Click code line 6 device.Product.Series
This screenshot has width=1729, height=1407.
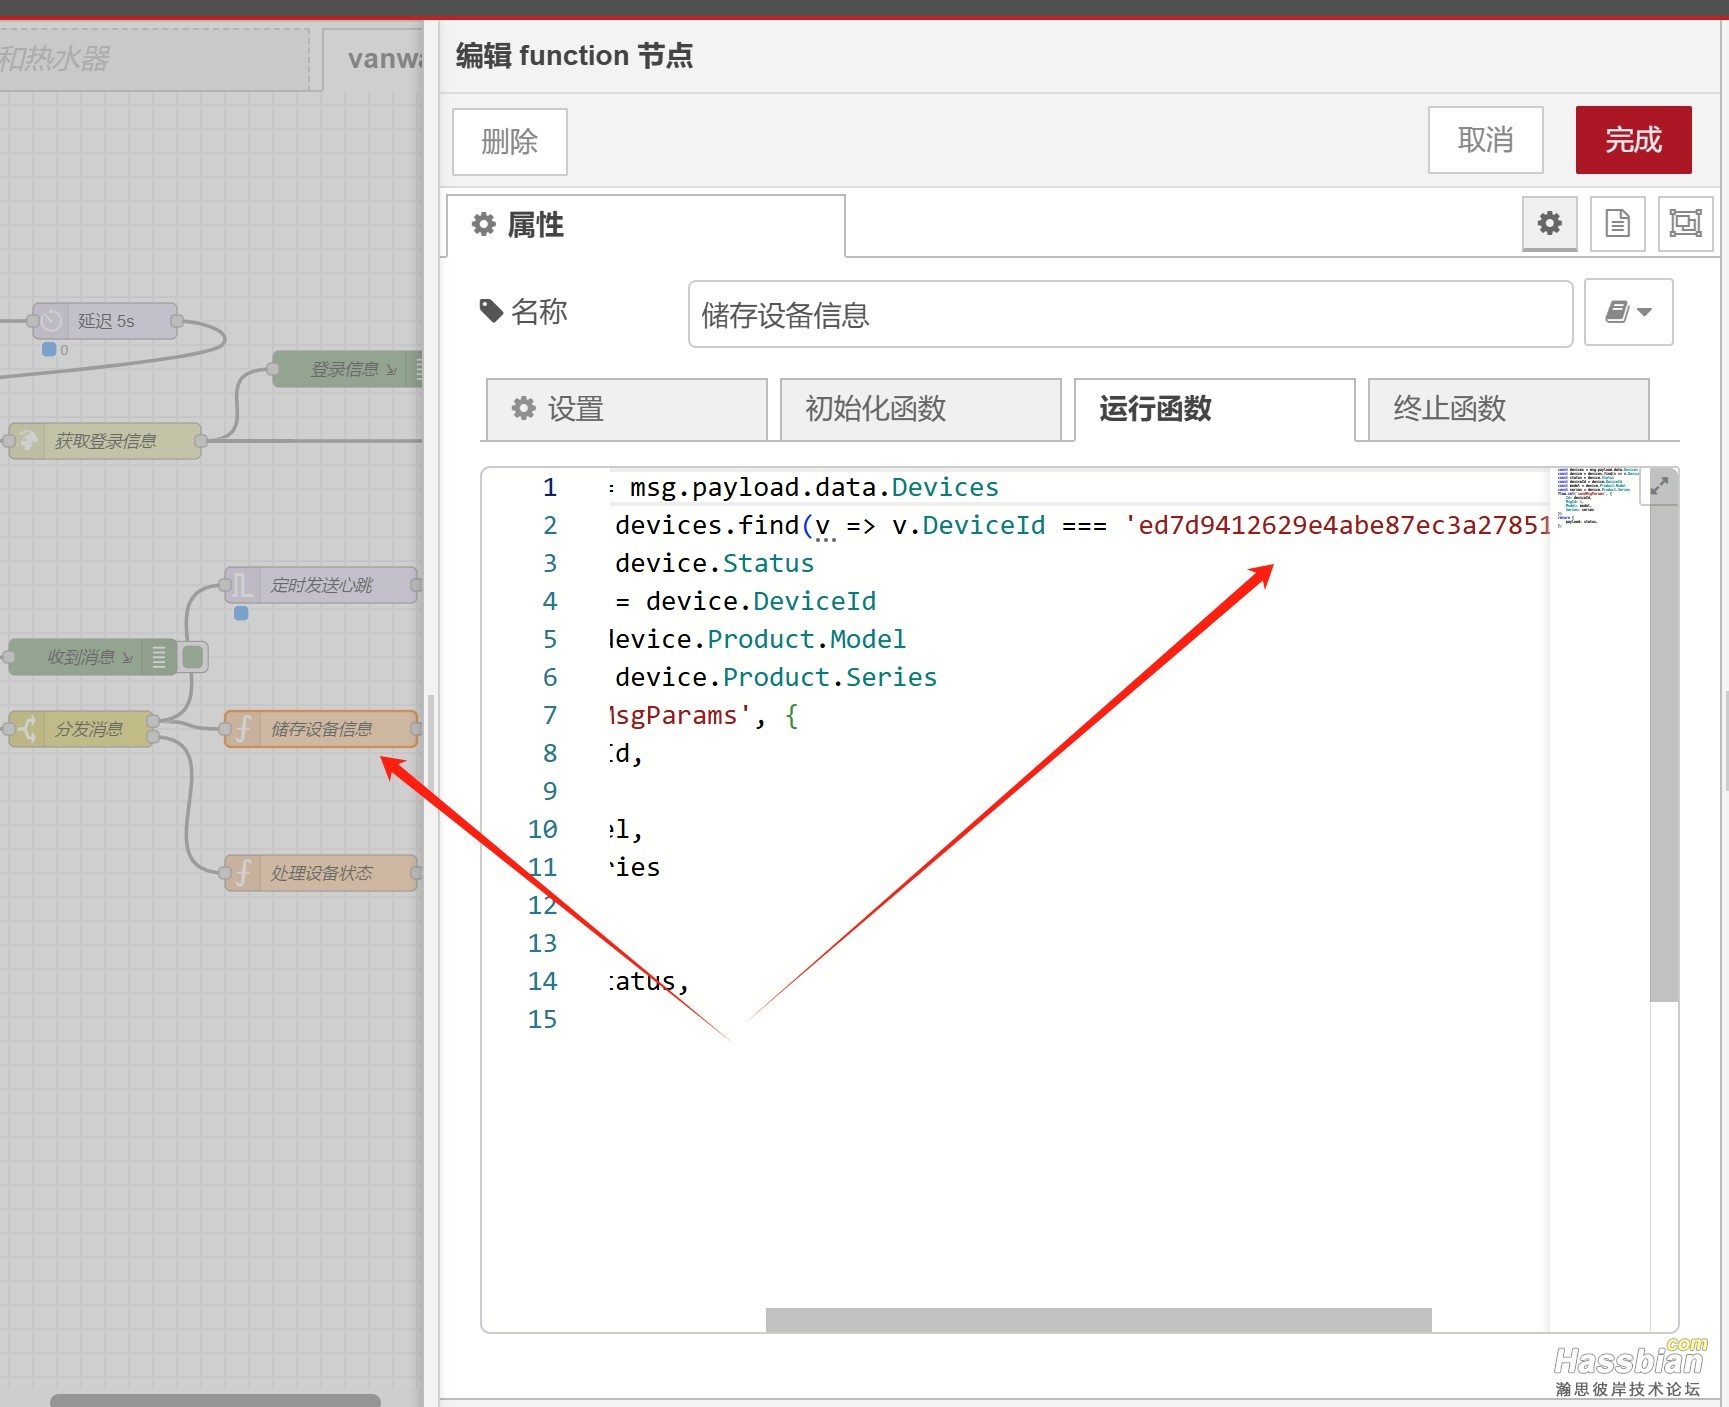776,677
